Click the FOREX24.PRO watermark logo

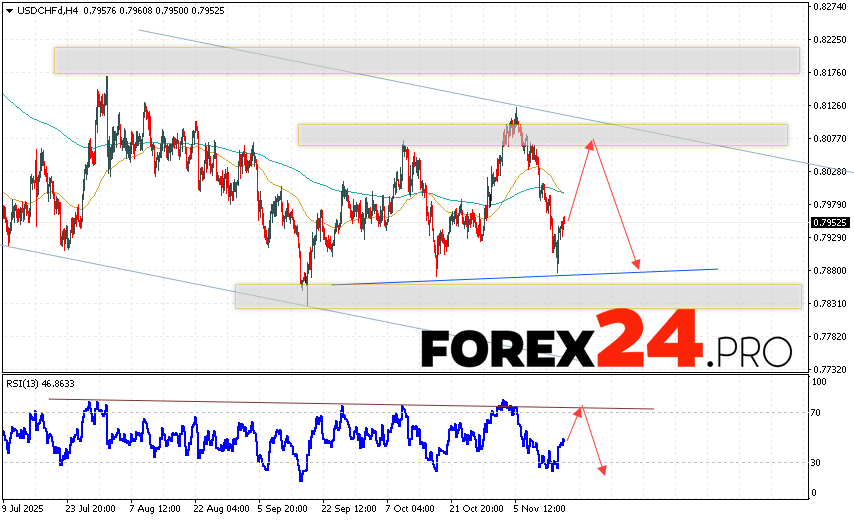[605, 341]
